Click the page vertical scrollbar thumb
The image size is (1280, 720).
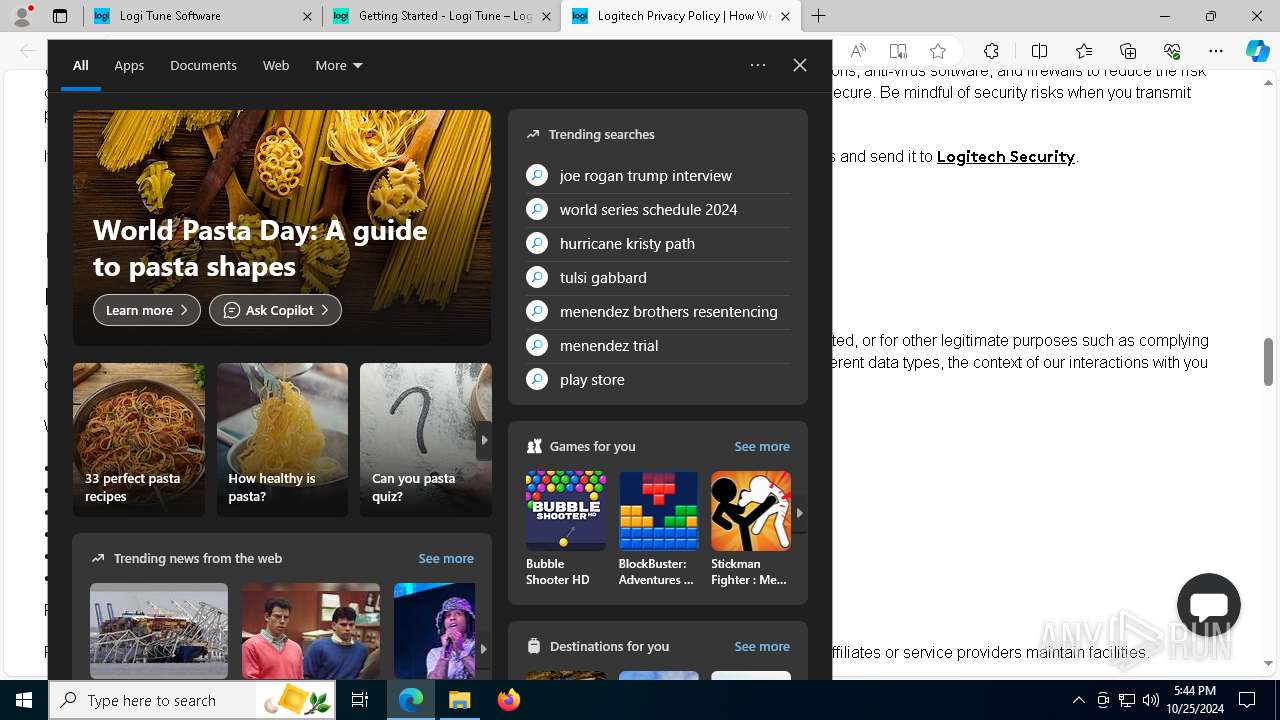tap(1269, 361)
